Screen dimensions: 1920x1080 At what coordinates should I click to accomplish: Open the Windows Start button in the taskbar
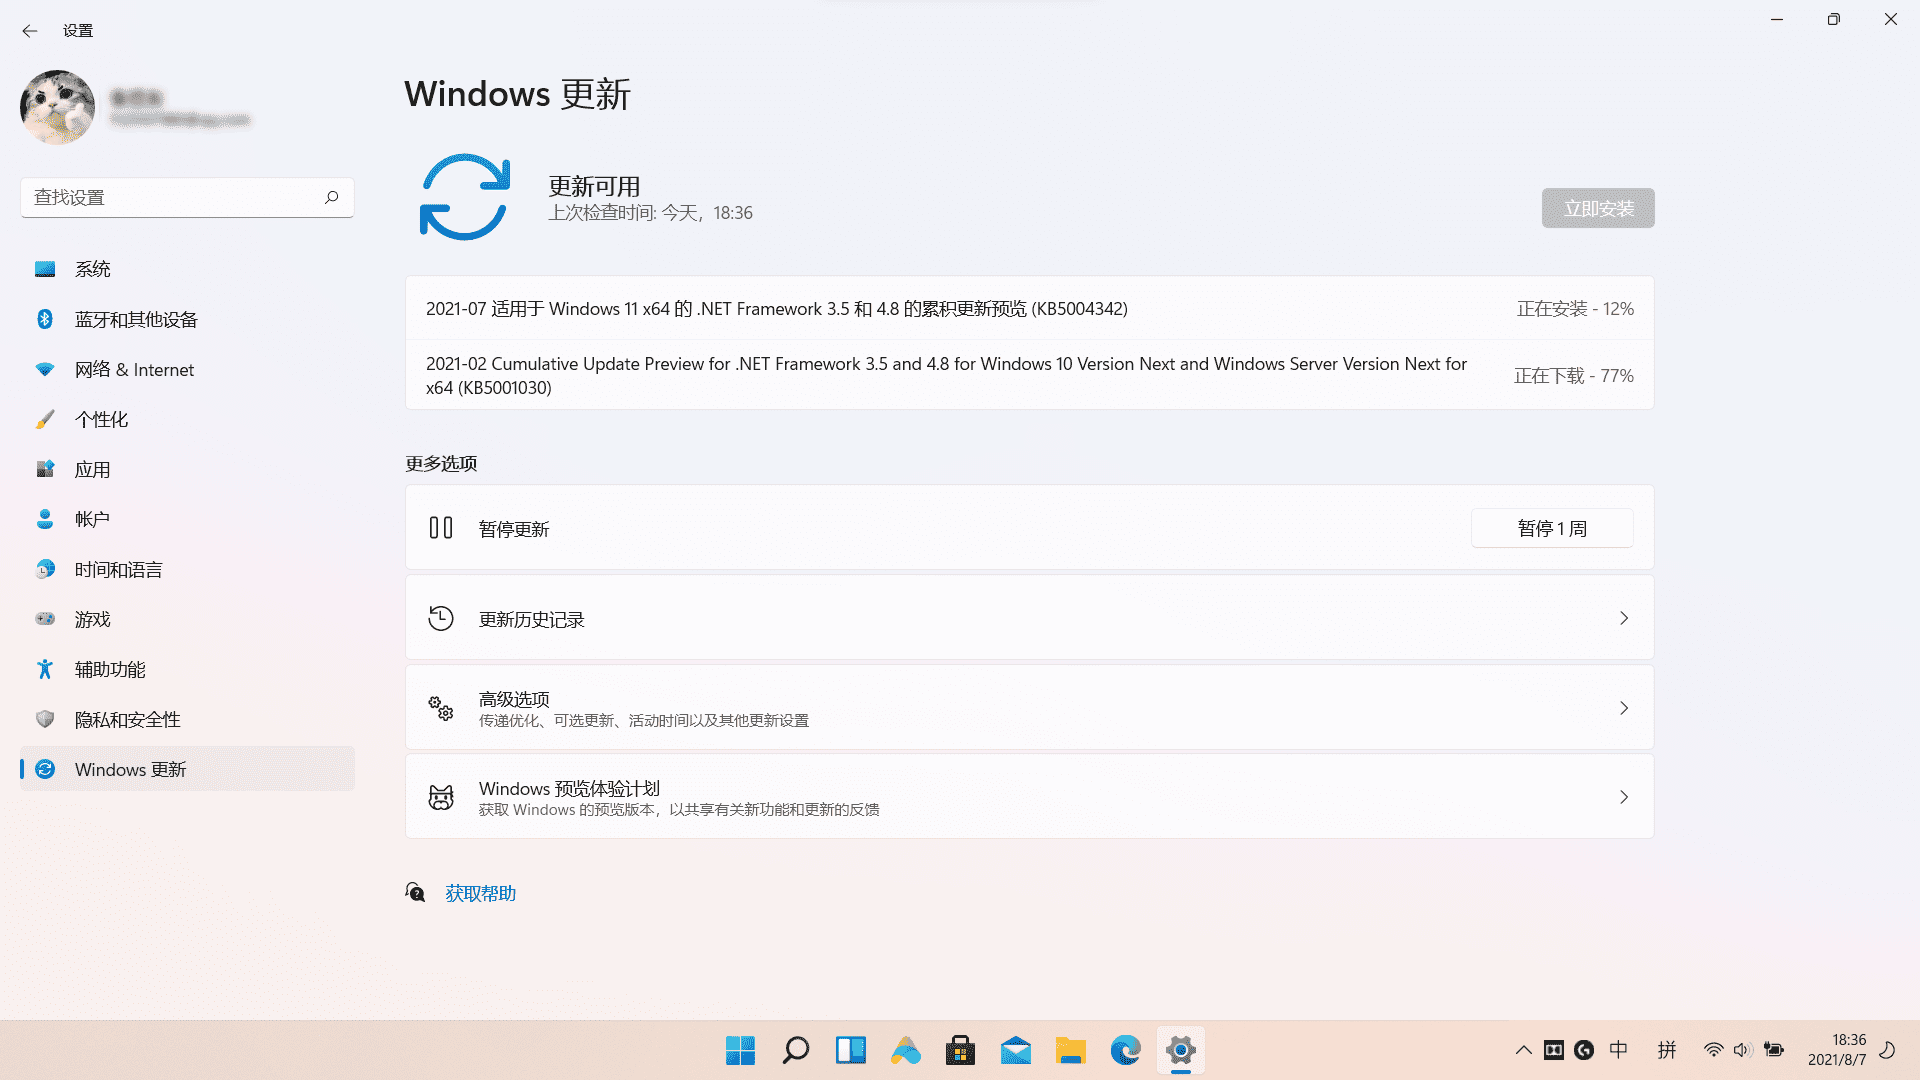pos(740,1050)
